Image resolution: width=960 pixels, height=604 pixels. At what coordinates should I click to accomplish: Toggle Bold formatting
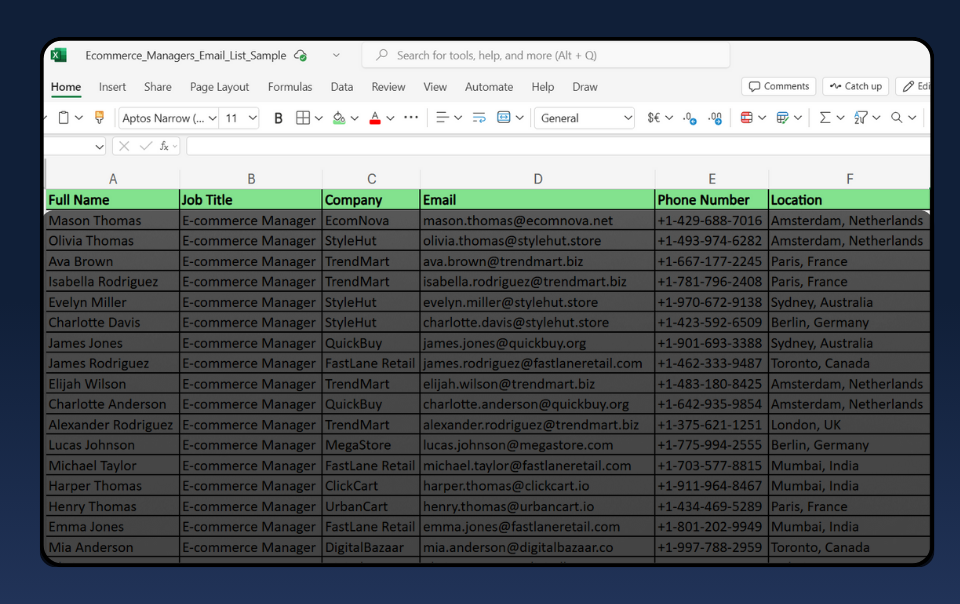[x=278, y=118]
